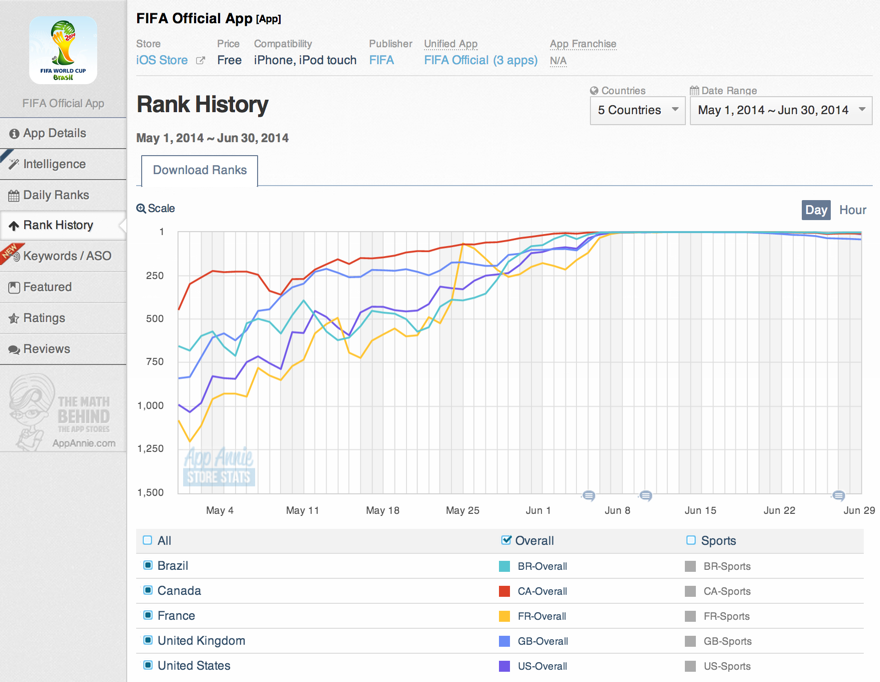Click the event comment marker near Jun 10
The height and width of the screenshot is (682, 880).
pos(645,495)
